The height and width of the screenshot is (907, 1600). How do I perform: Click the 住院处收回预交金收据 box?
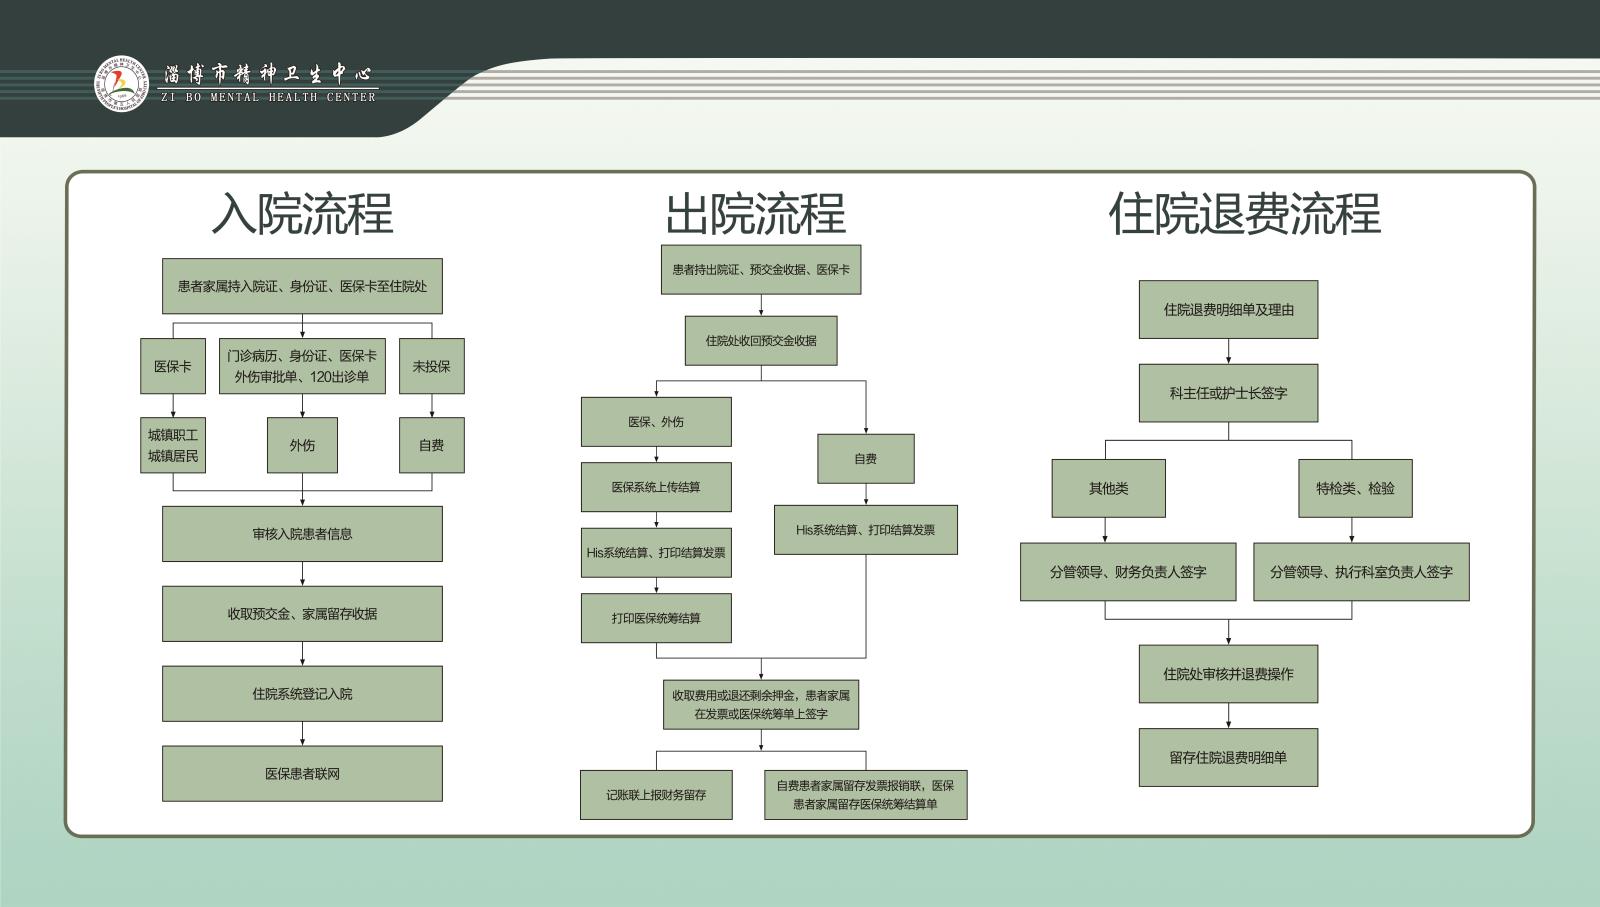click(x=761, y=341)
